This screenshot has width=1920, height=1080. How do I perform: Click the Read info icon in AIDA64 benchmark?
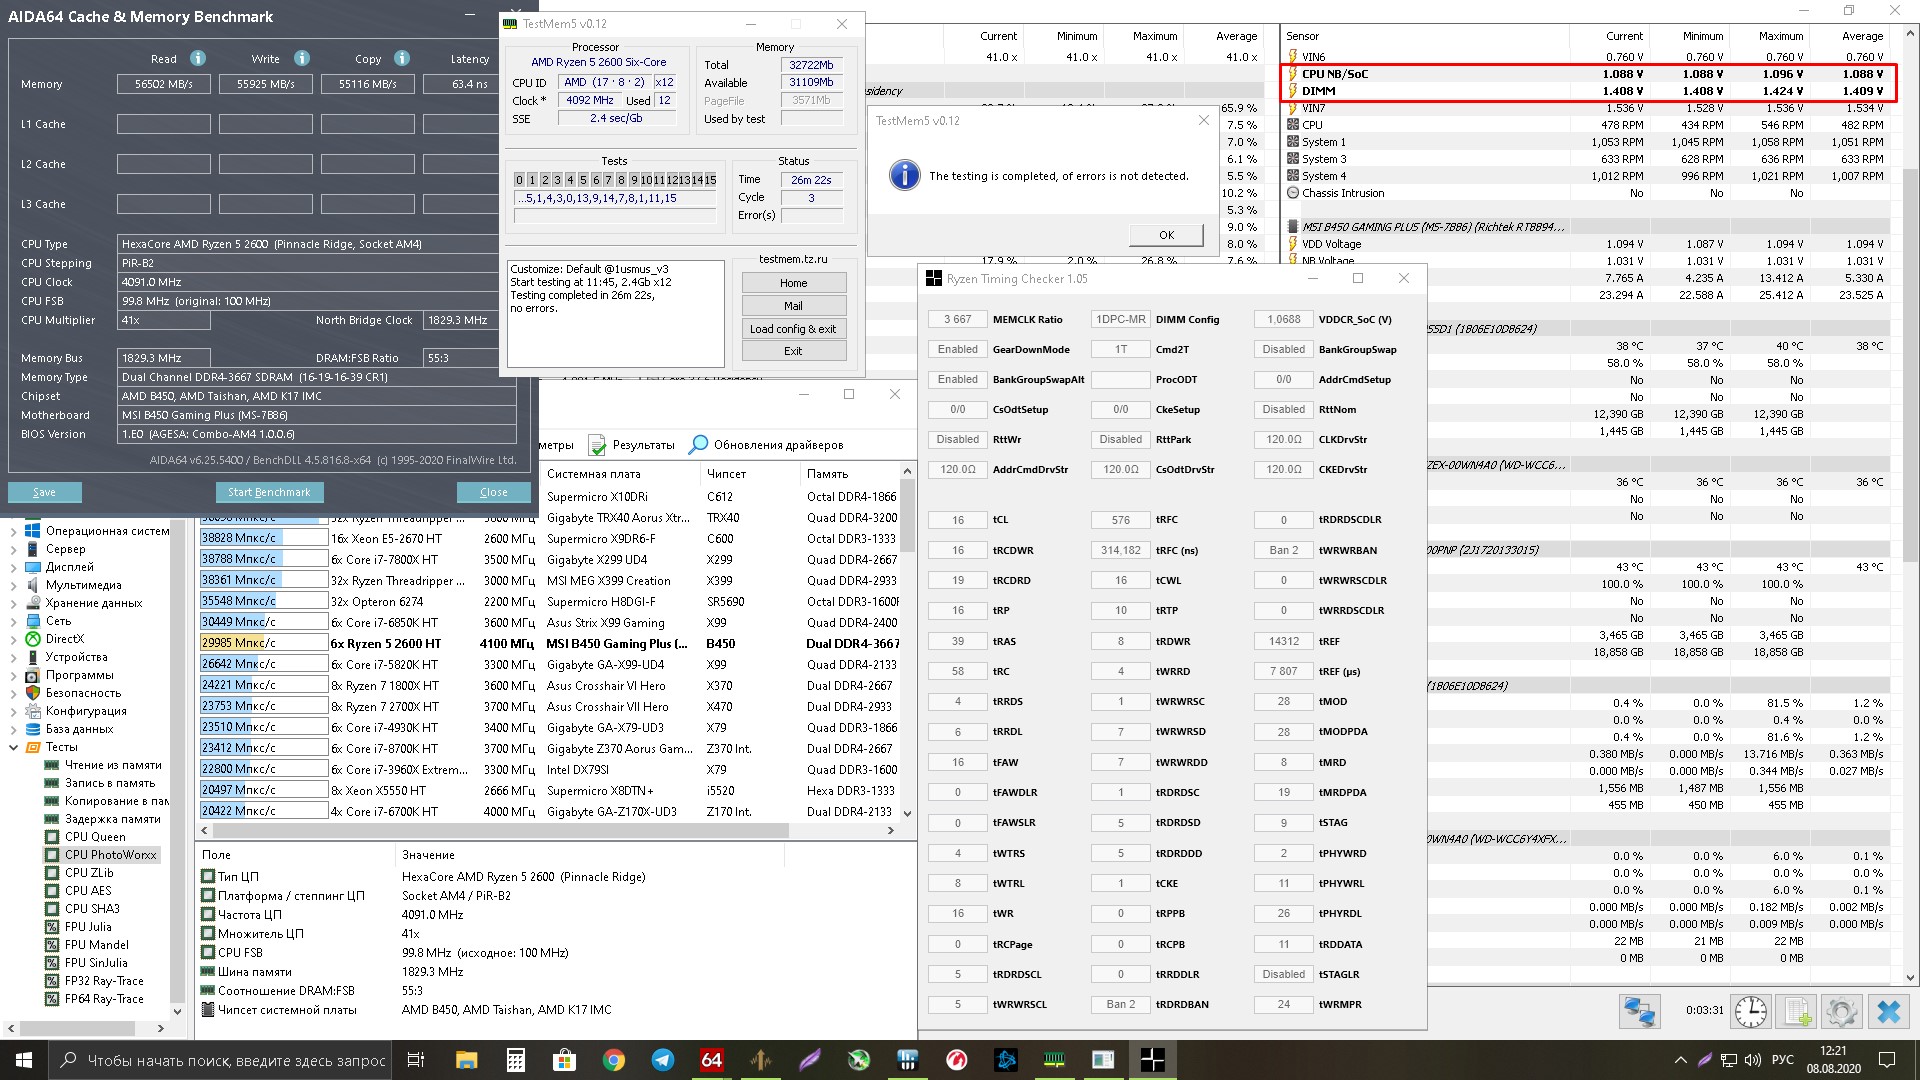click(x=198, y=58)
